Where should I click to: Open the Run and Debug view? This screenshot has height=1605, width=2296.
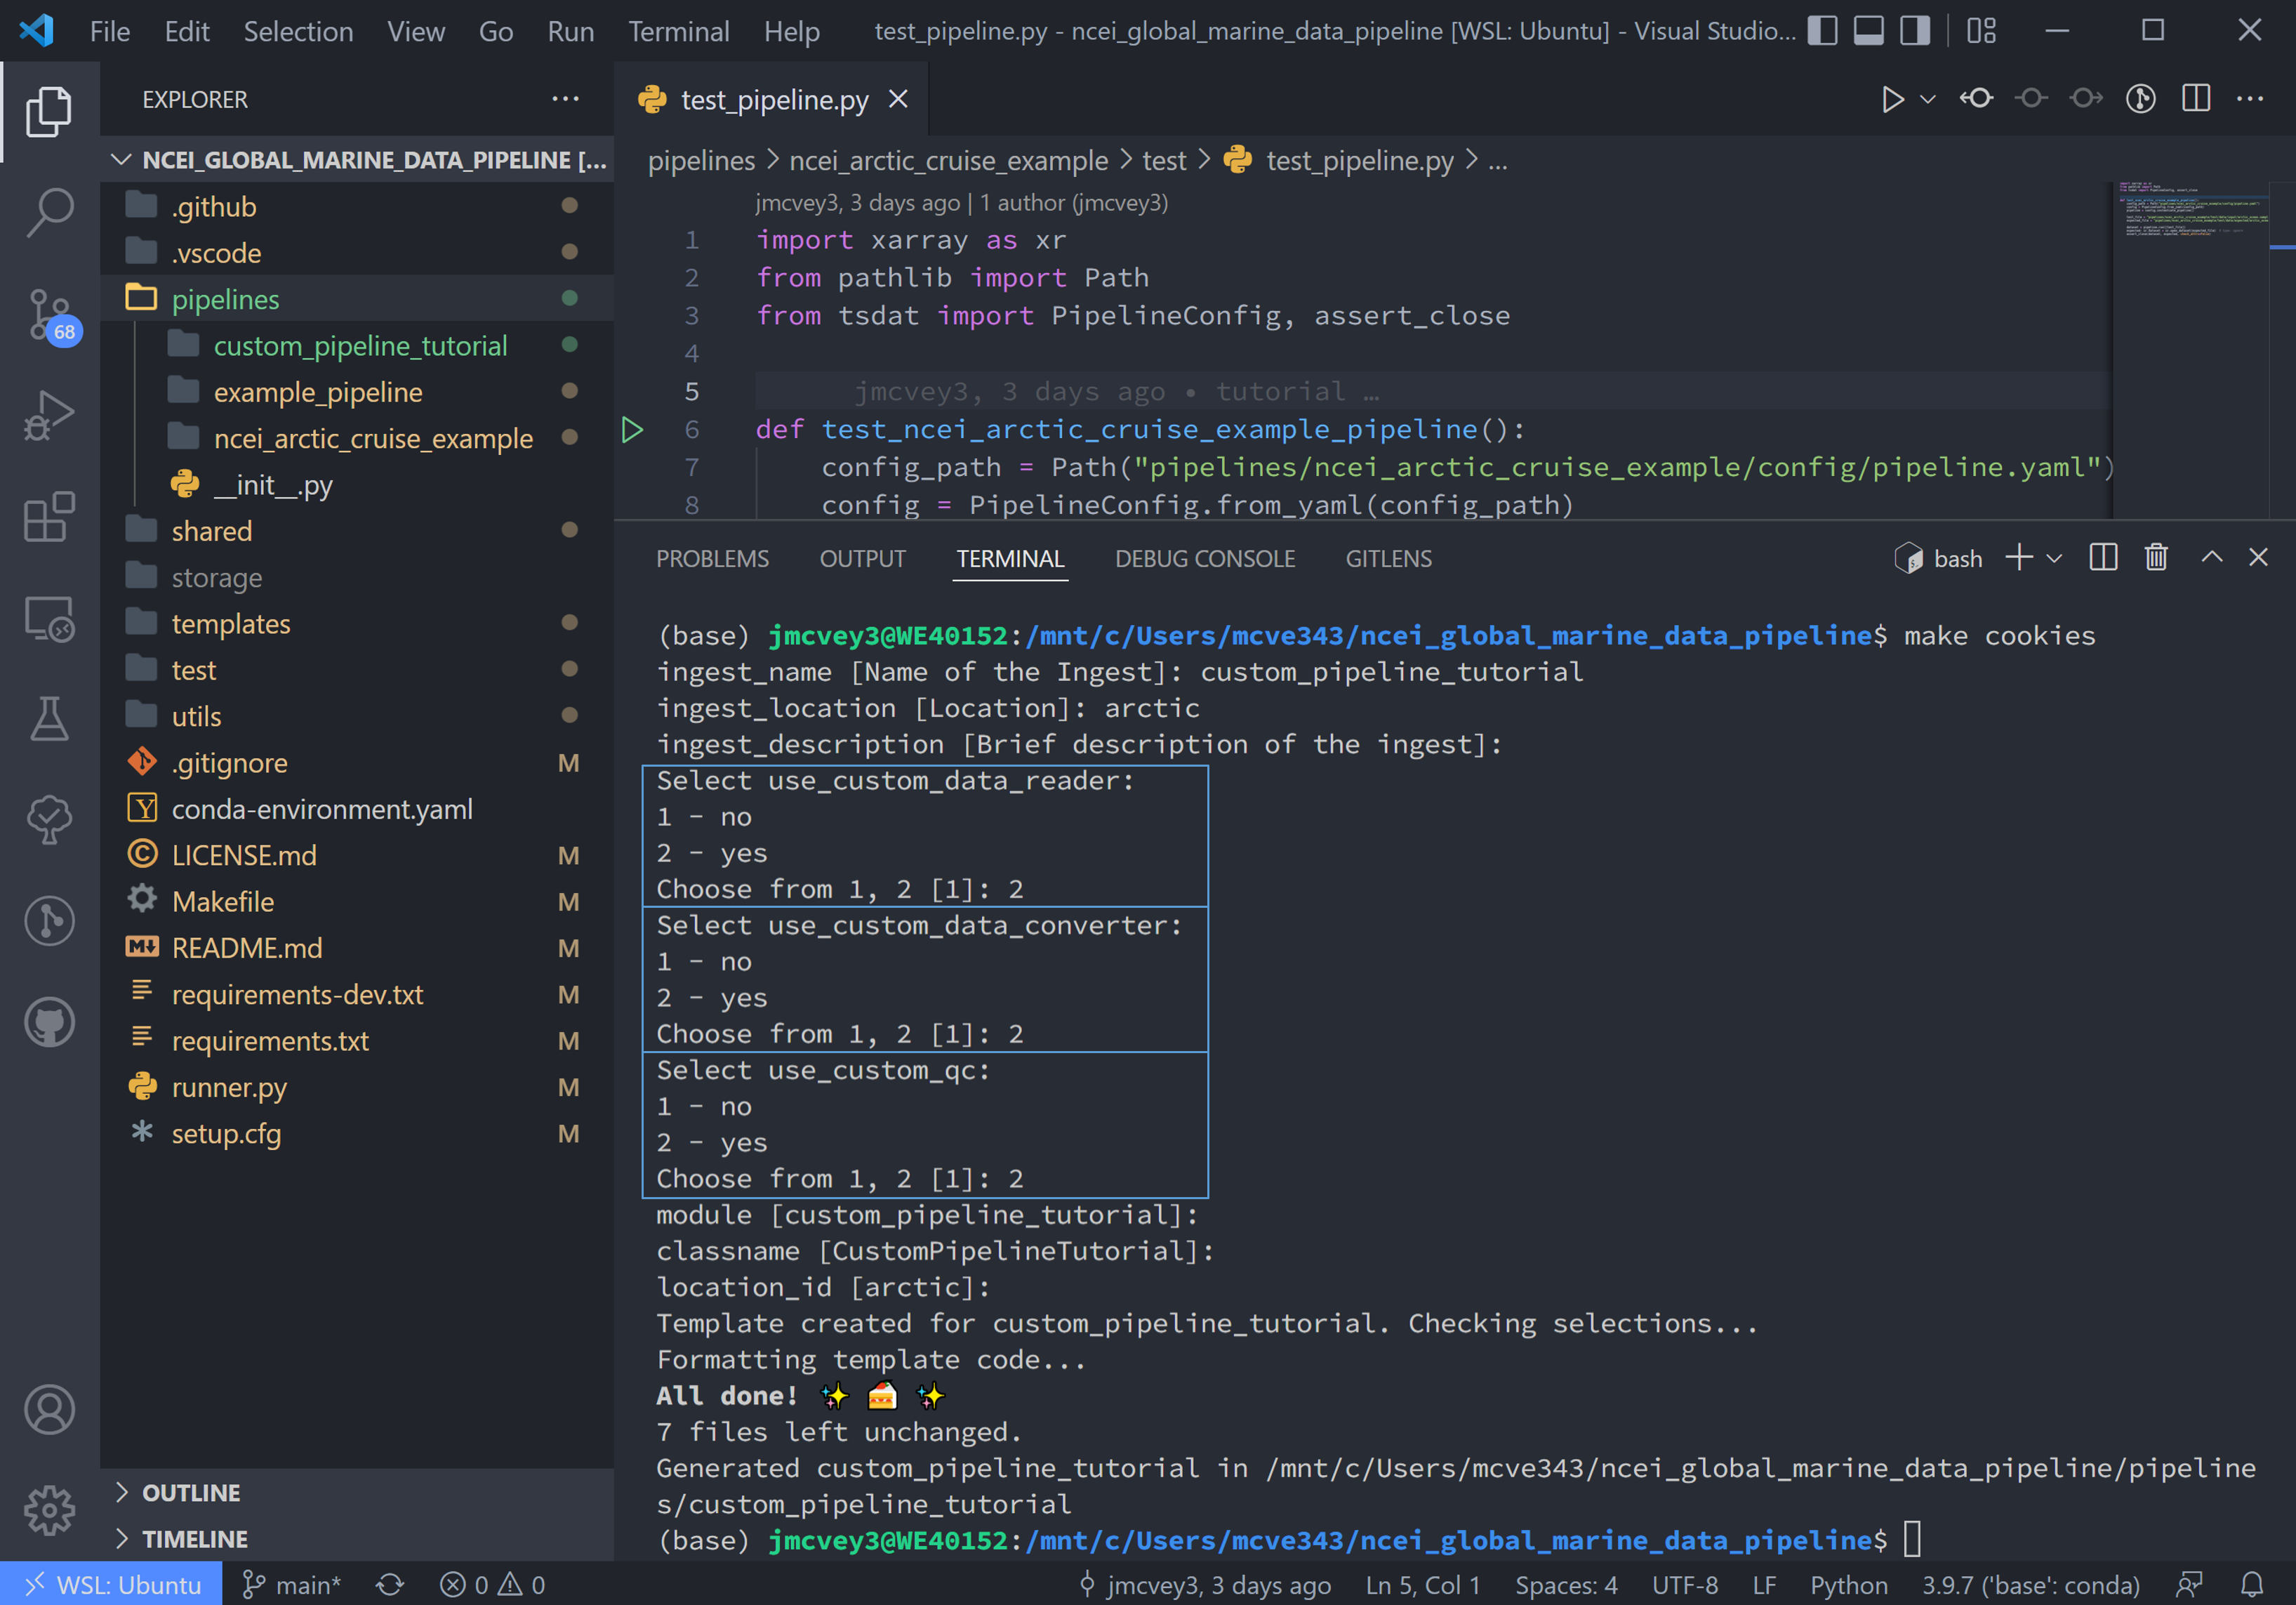[49, 416]
